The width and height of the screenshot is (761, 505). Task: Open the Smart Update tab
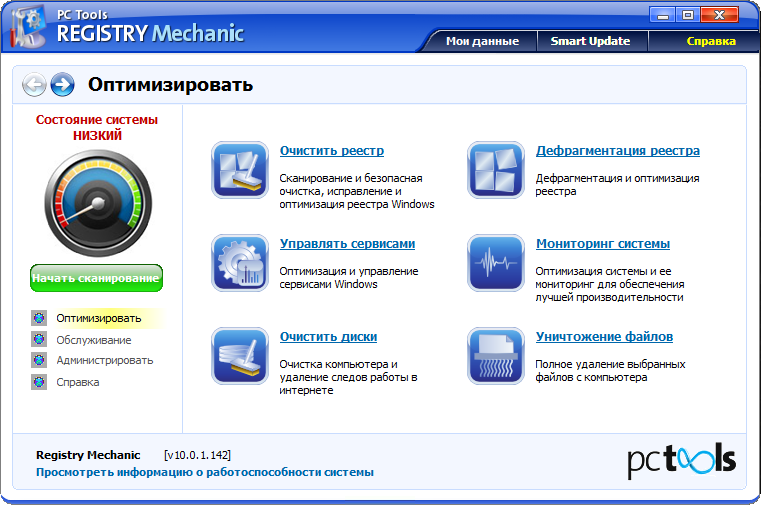click(591, 41)
